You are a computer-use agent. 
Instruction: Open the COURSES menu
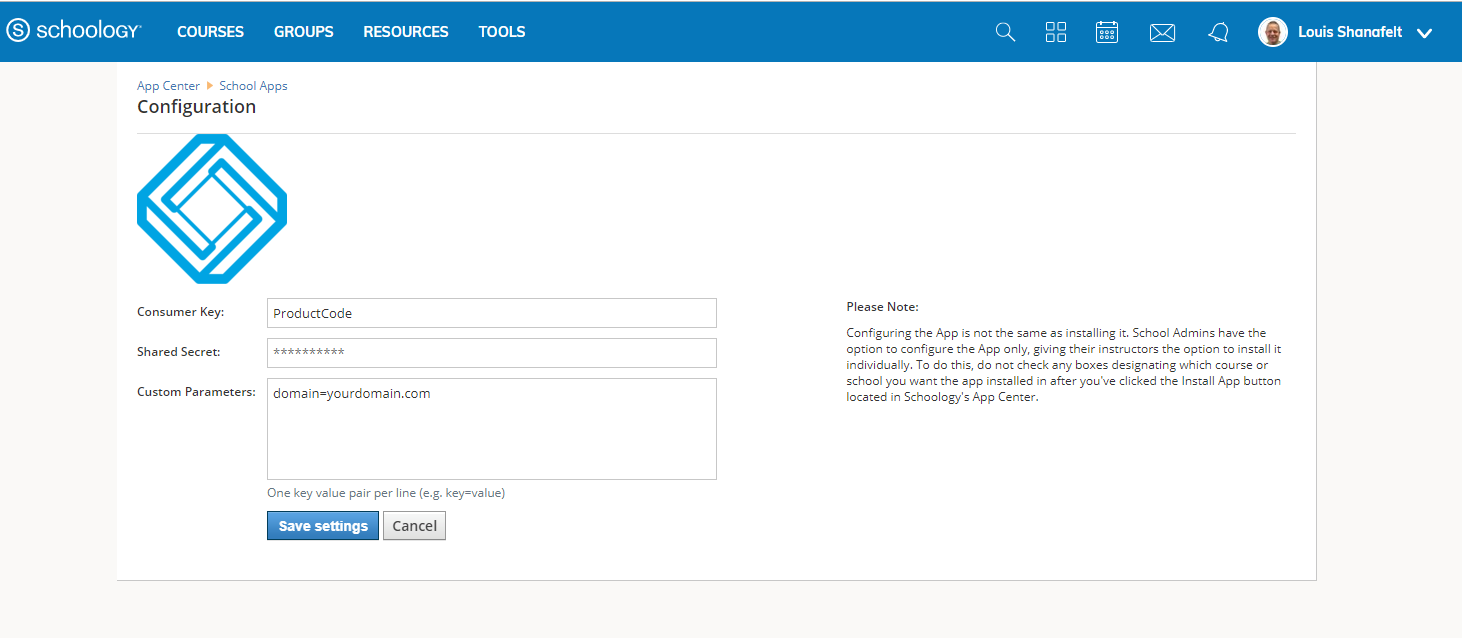coord(210,32)
